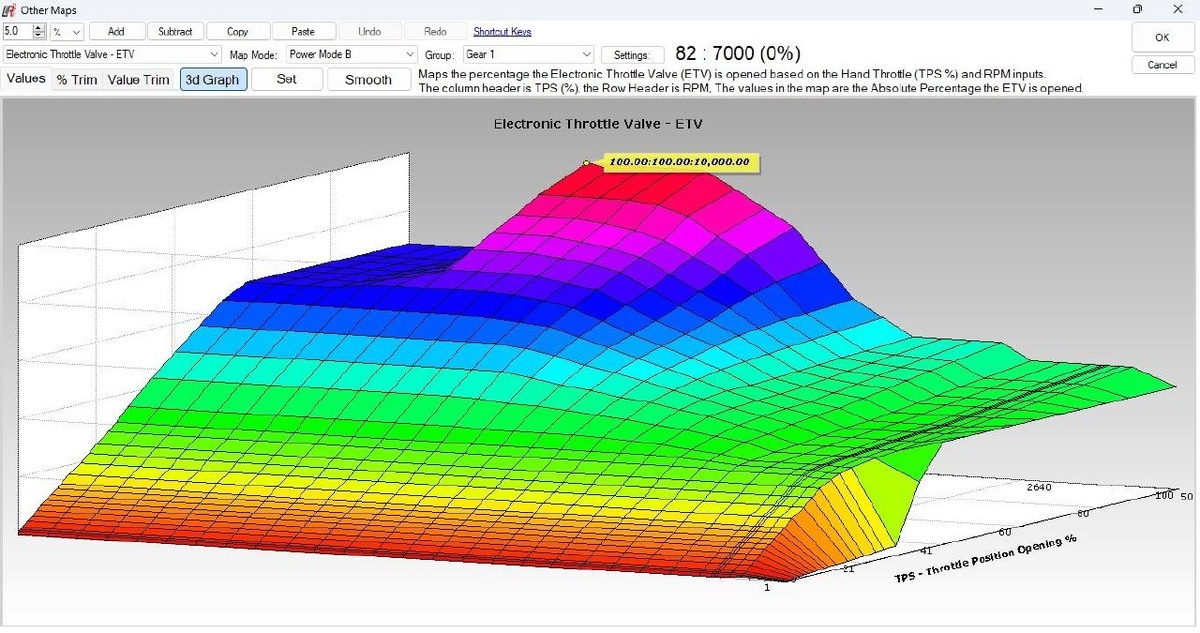Click the Cancel button
This screenshot has height=633, width=1200.
(x=1161, y=64)
